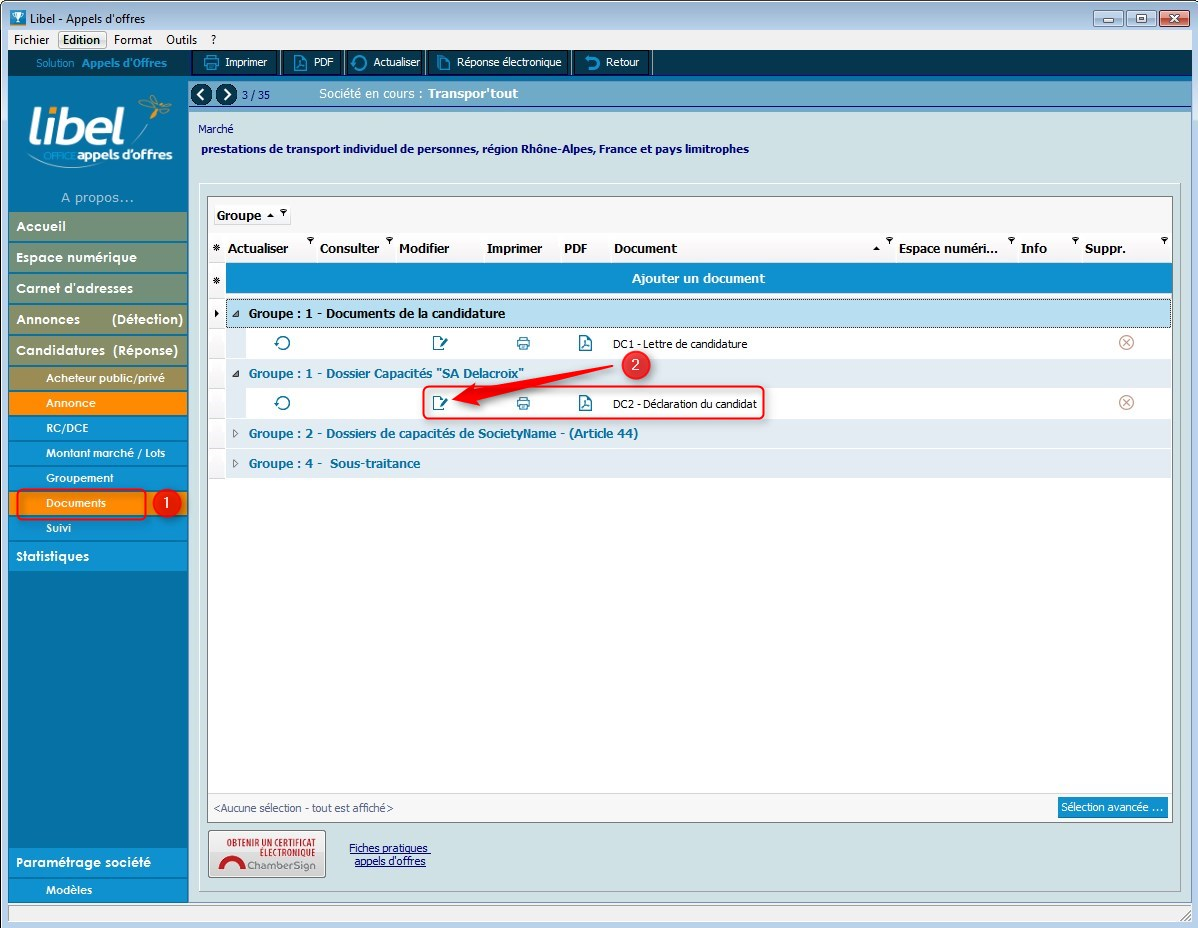Select the Modèles sub-item
This screenshot has height=928, width=1198.
click(x=98, y=891)
